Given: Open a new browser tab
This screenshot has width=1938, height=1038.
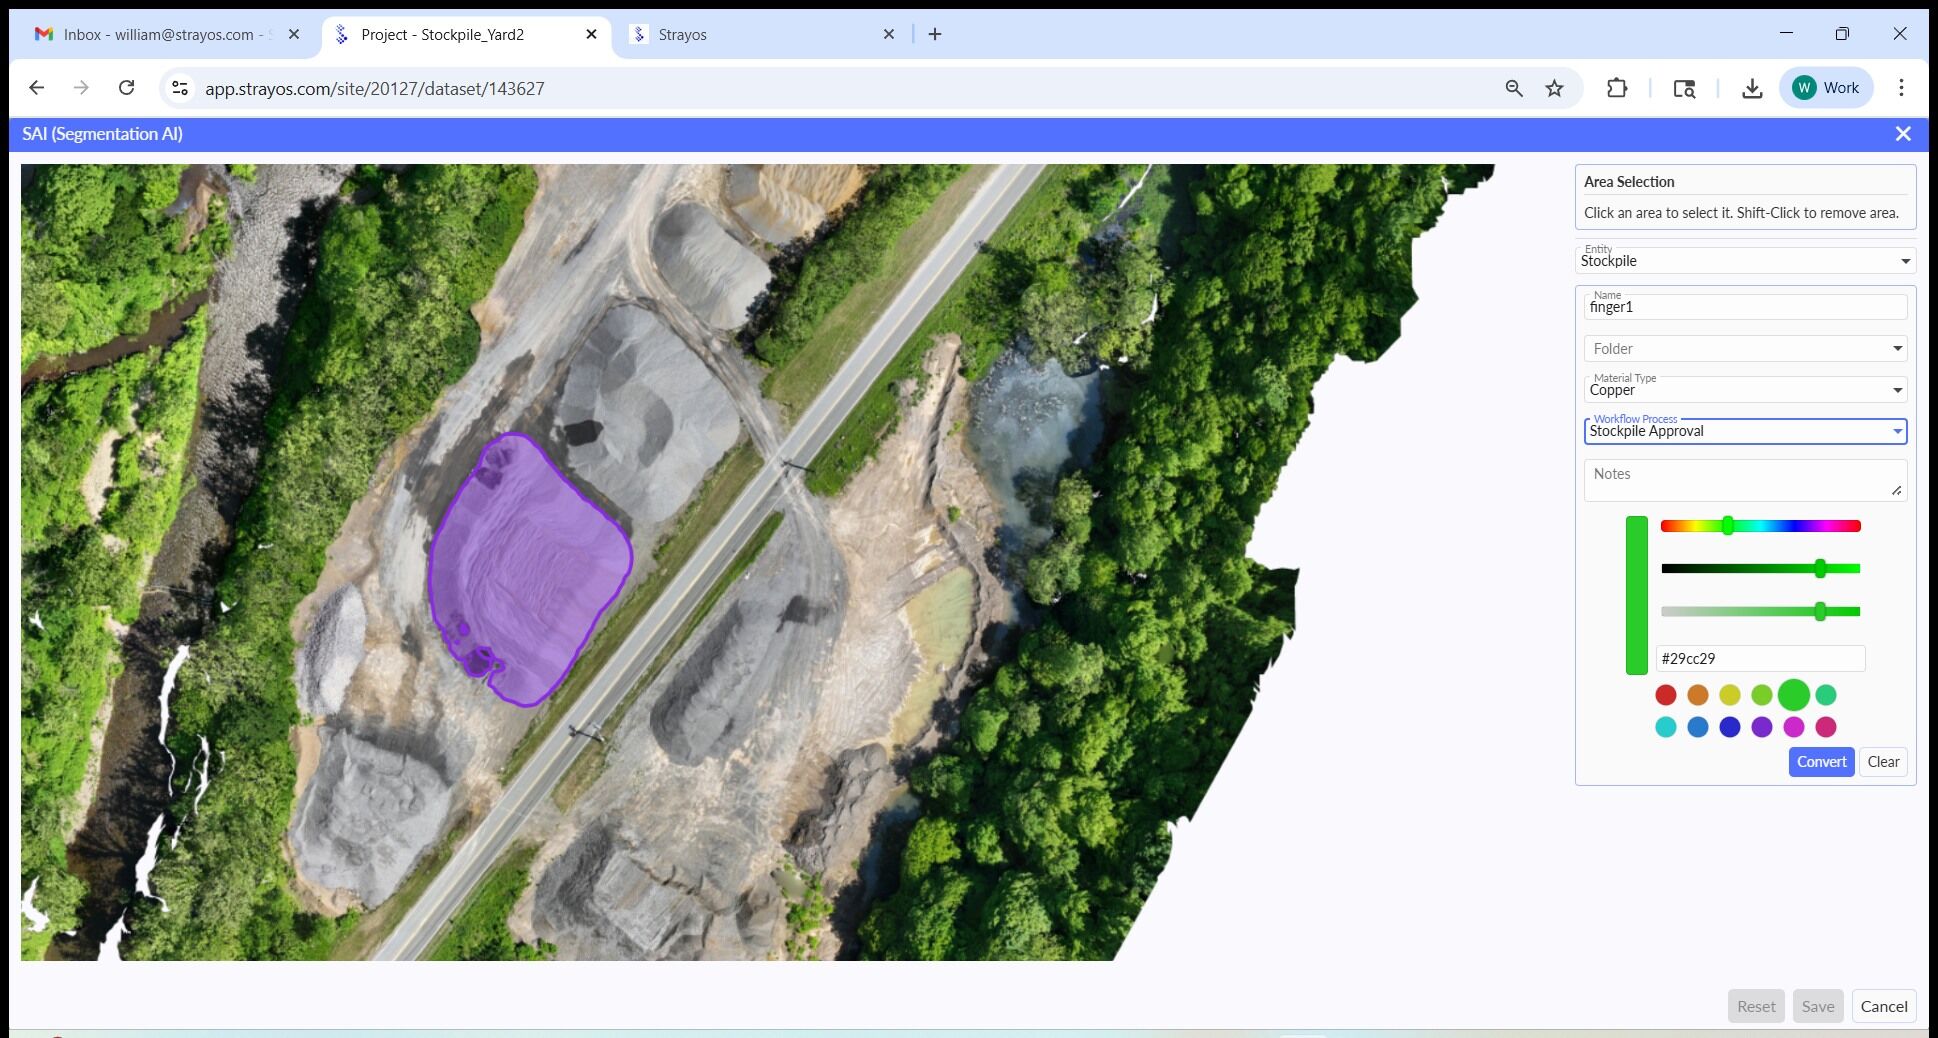Looking at the screenshot, I should coord(934,34).
